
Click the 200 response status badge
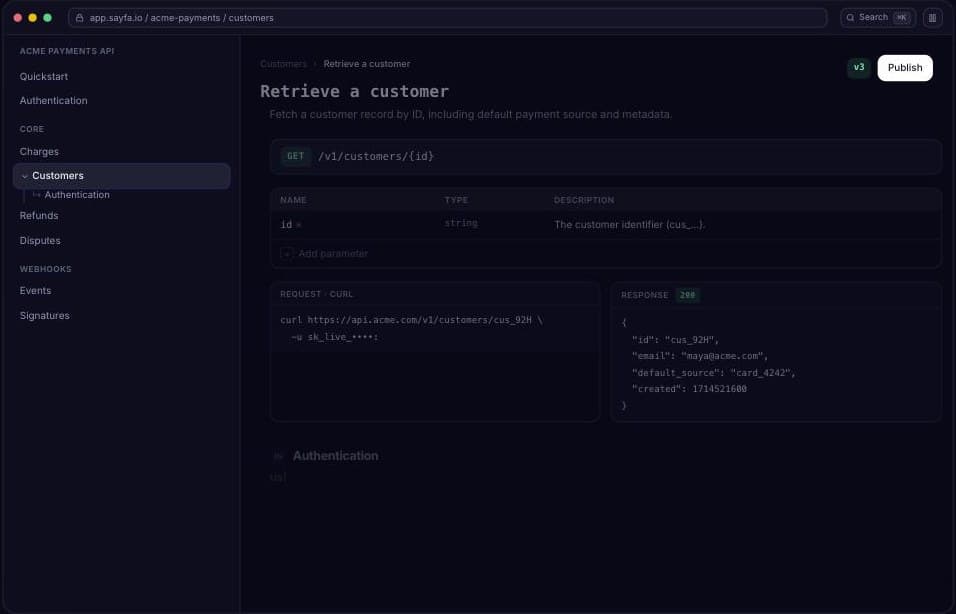pyautogui.click(x=687, y=295)
